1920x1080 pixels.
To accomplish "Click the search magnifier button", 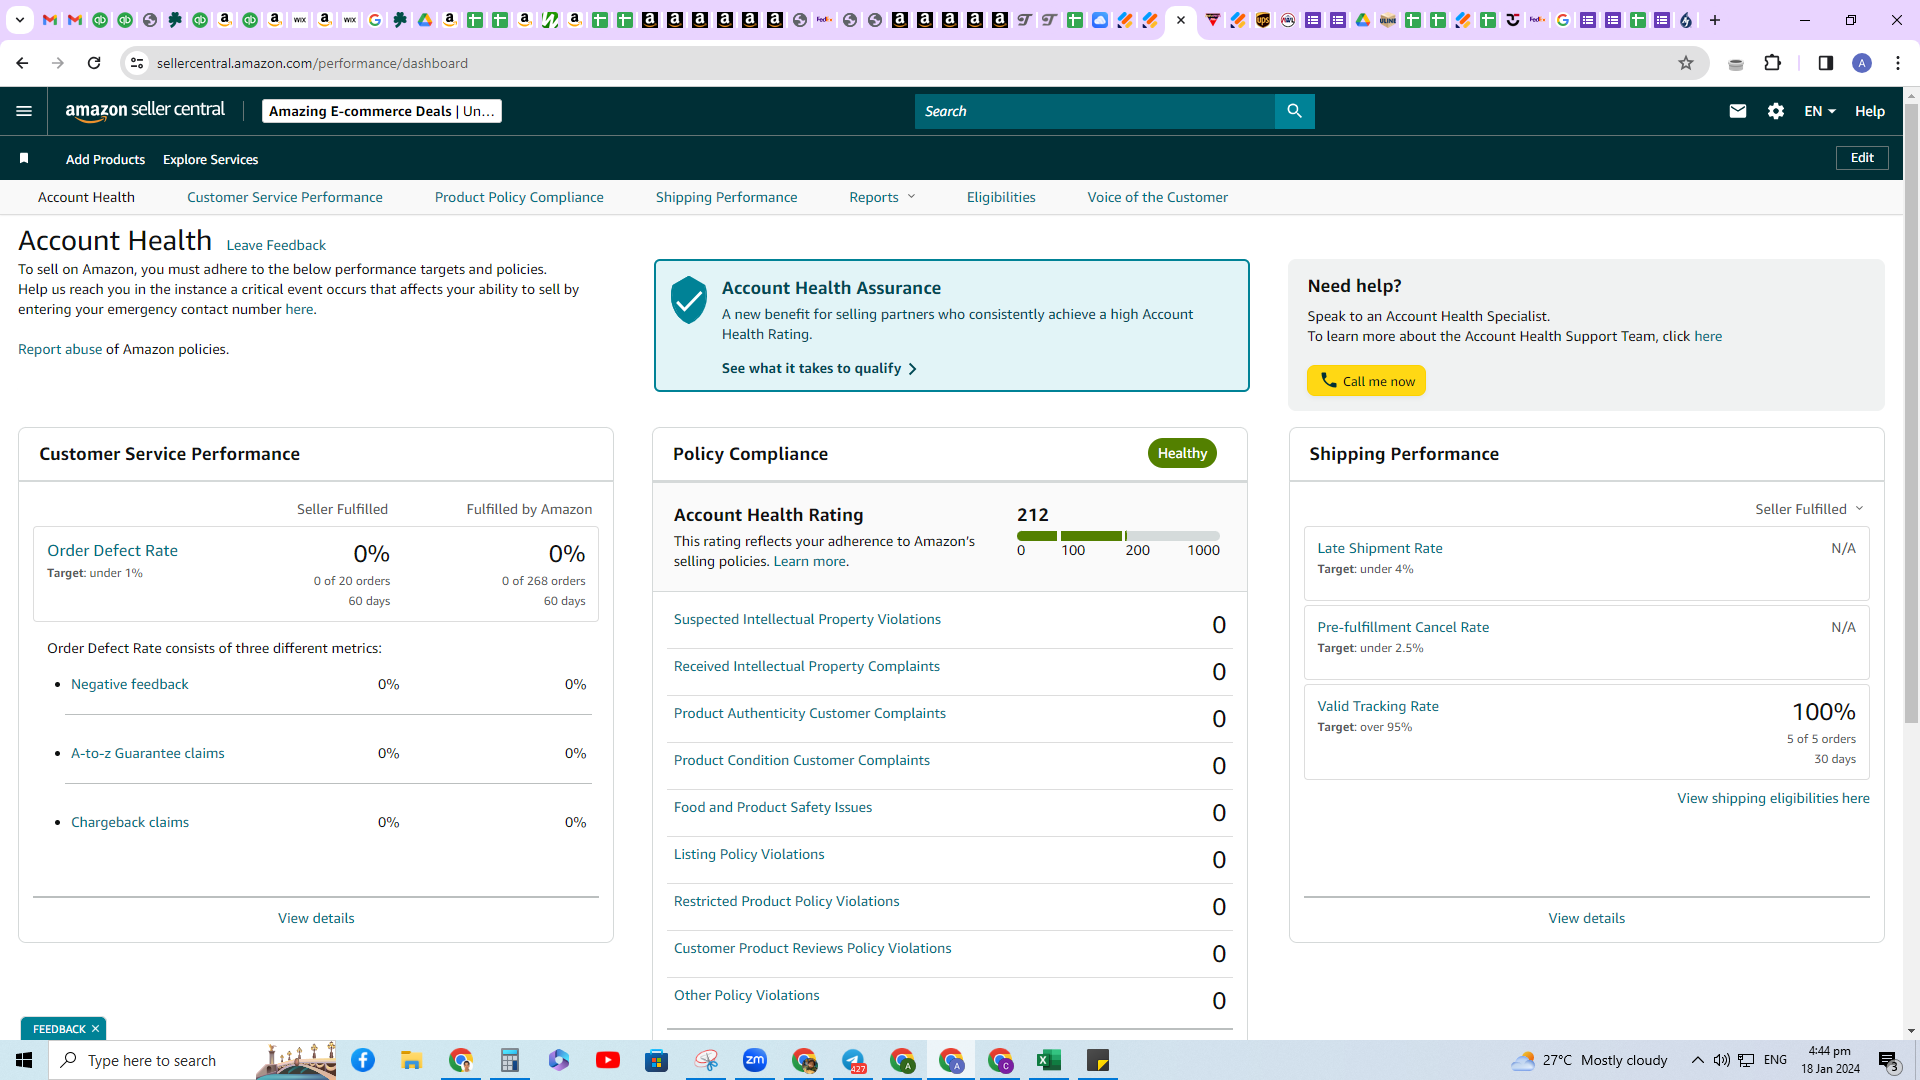I will coord(1294,111).
